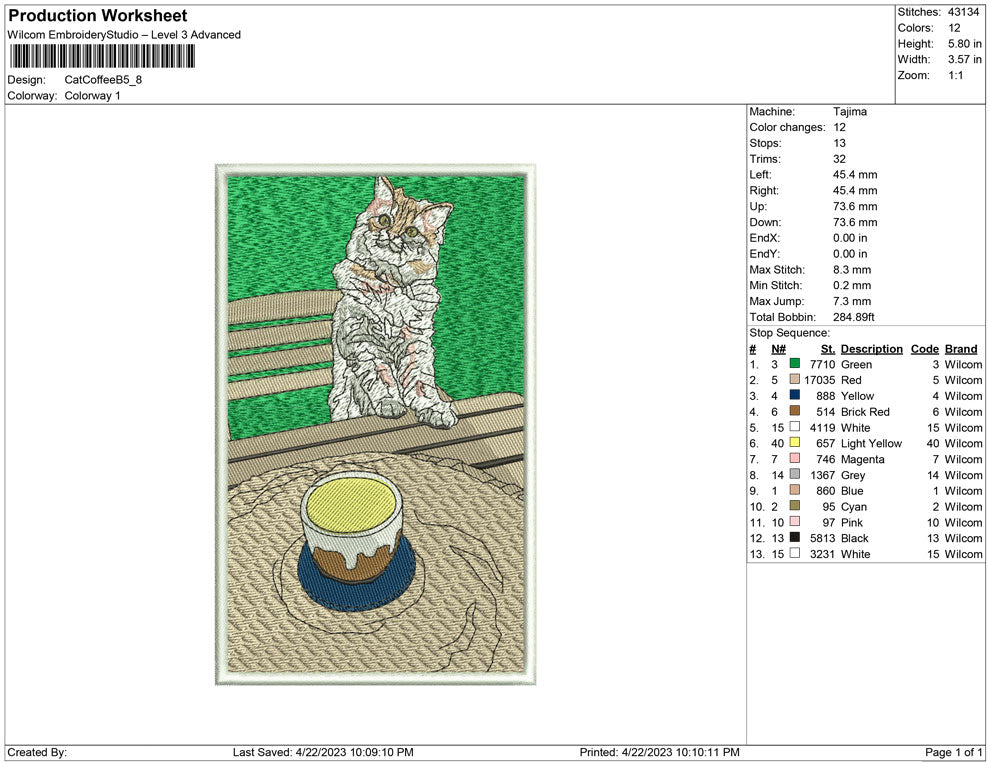Click the St. column header
Screen dimensions: 990x762
(x=827, y=348)
